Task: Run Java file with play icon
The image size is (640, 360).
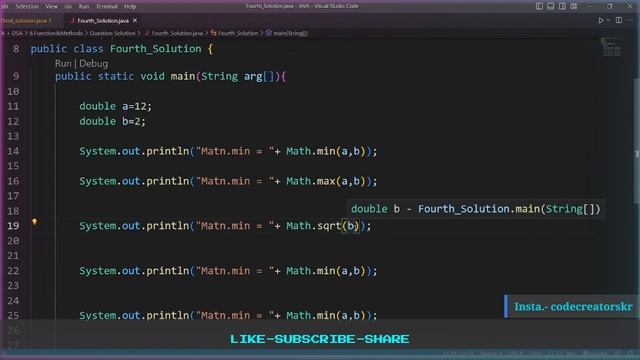Action: click(600, 20)
